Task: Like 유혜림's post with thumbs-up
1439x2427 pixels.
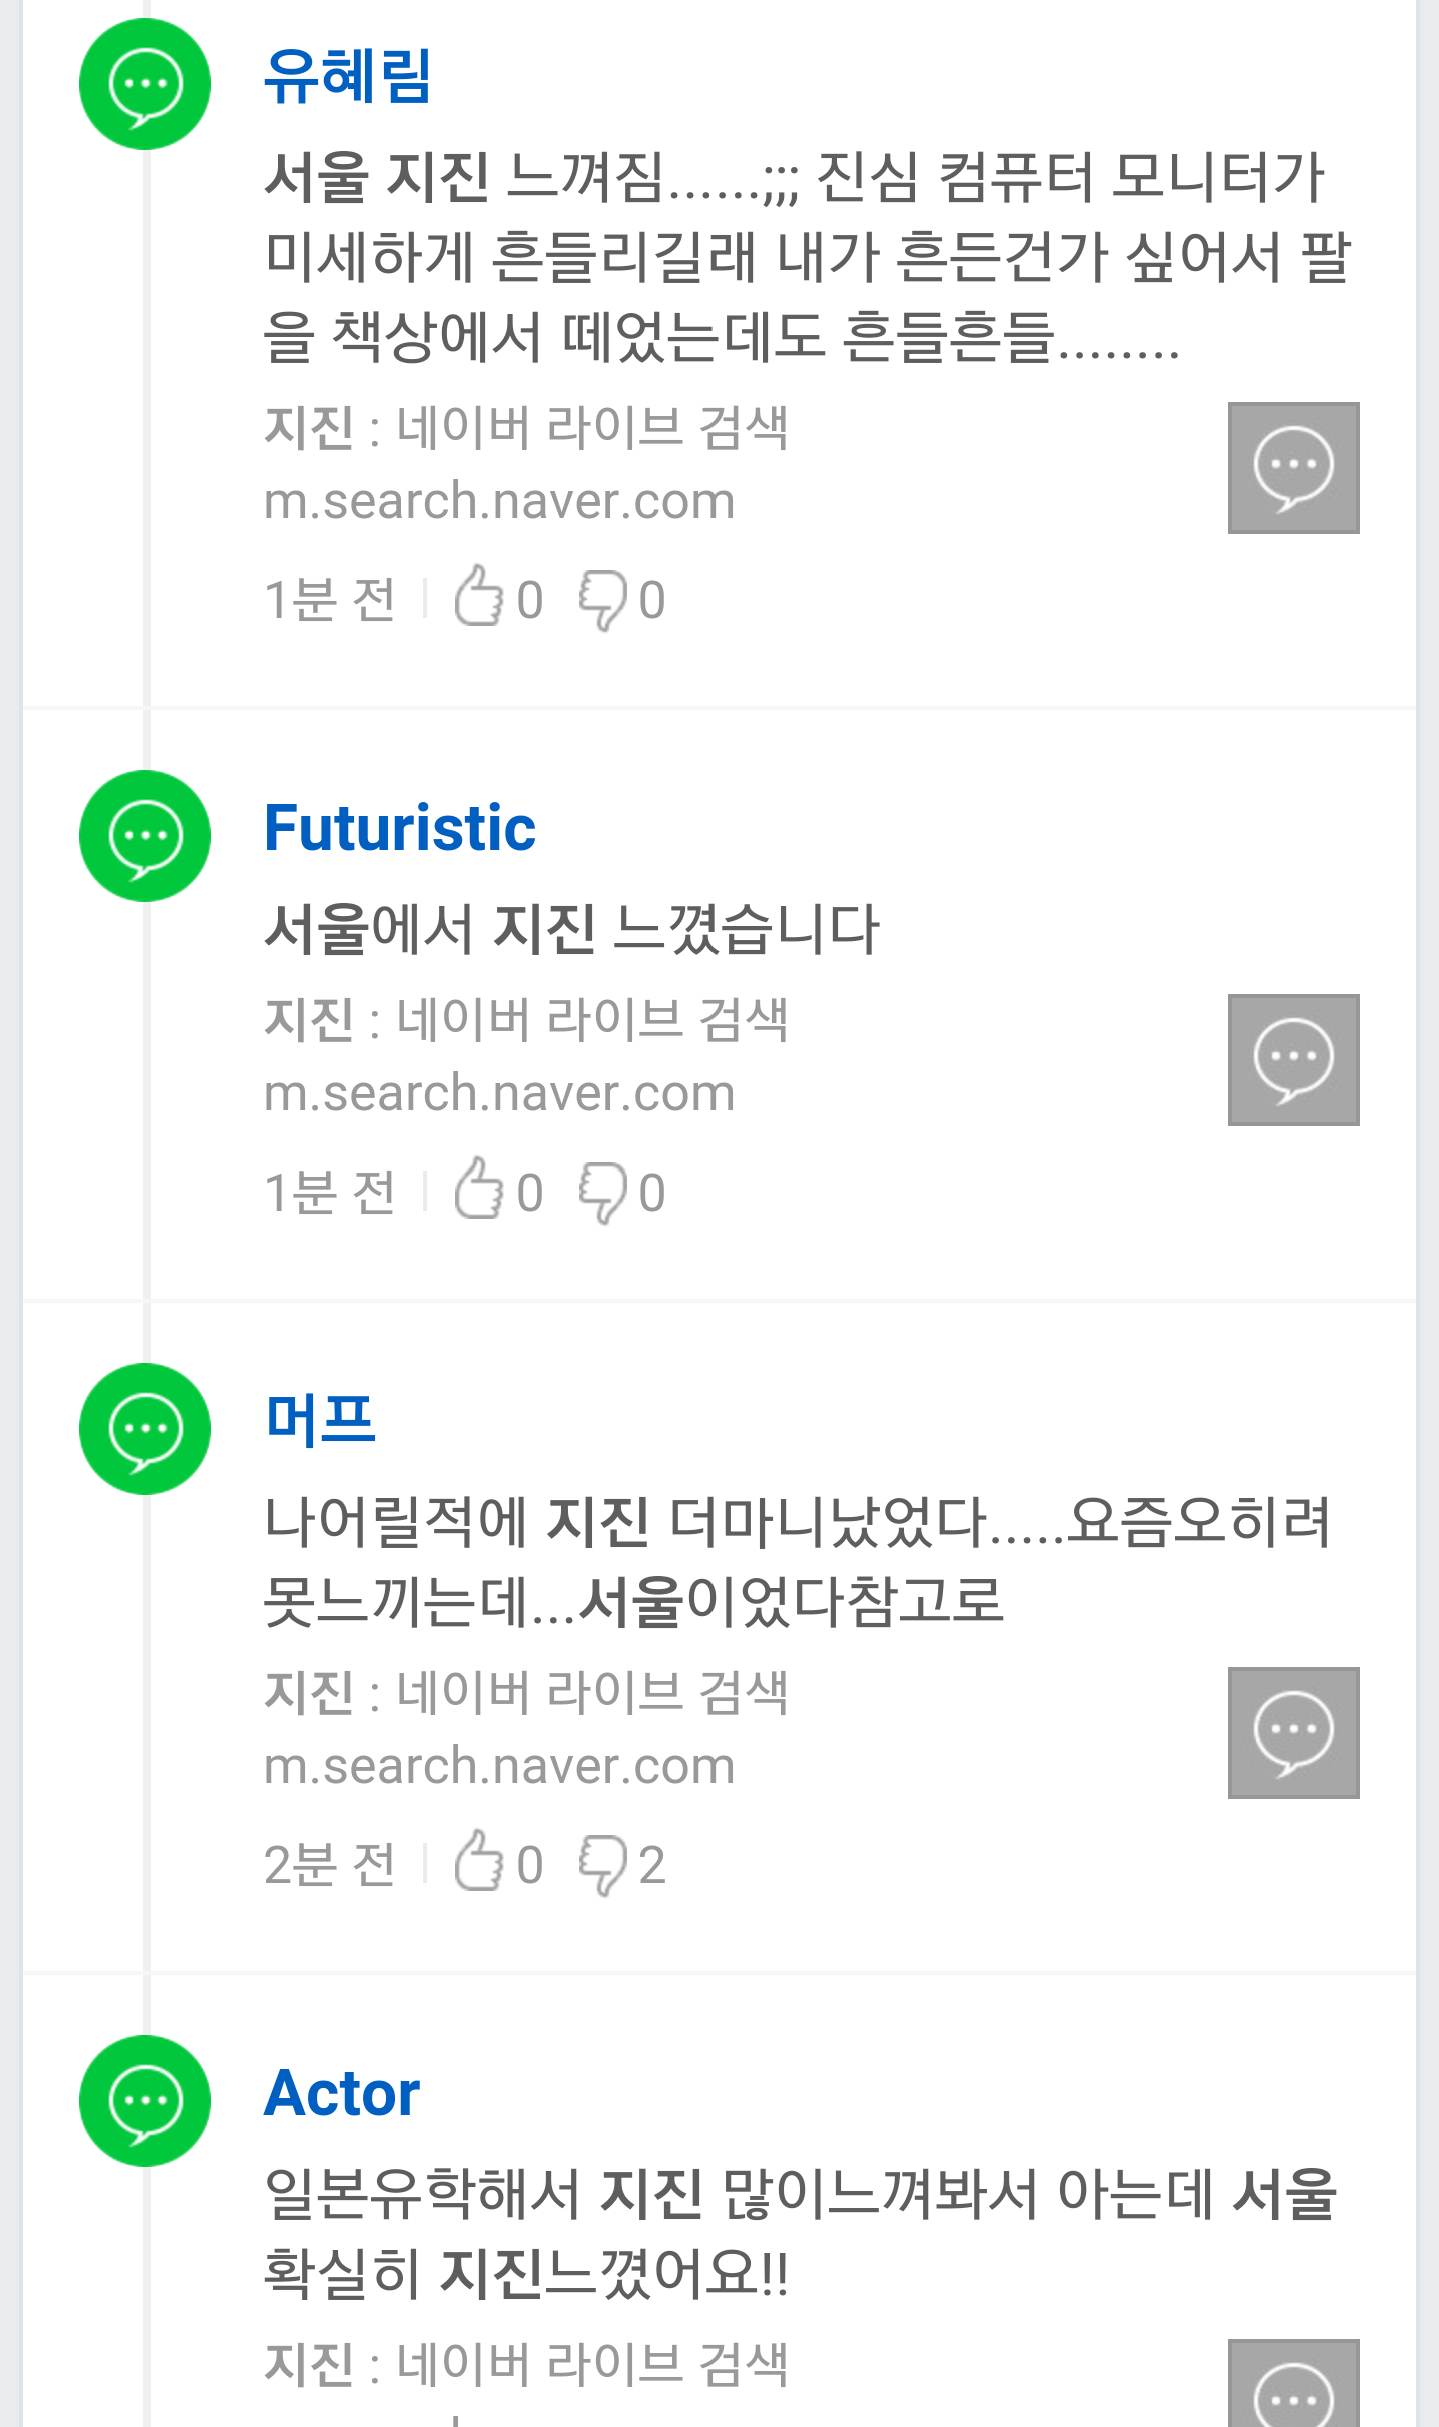Action: pyautogui.click(x=479, y=598)
